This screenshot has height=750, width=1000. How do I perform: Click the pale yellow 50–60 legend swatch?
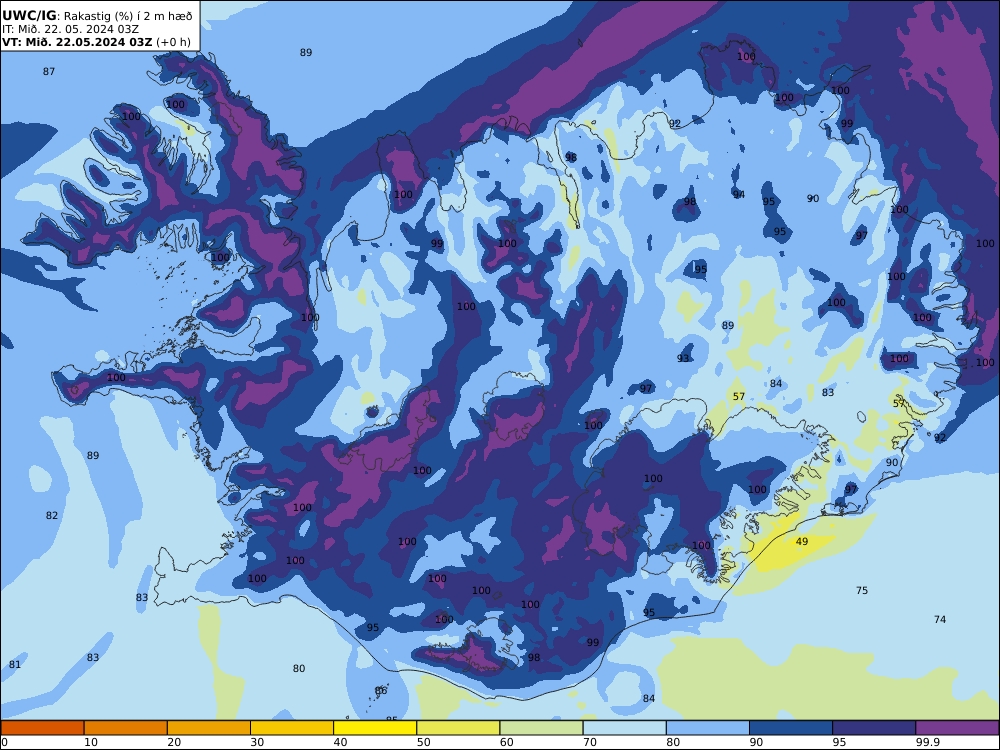[458, 728]
